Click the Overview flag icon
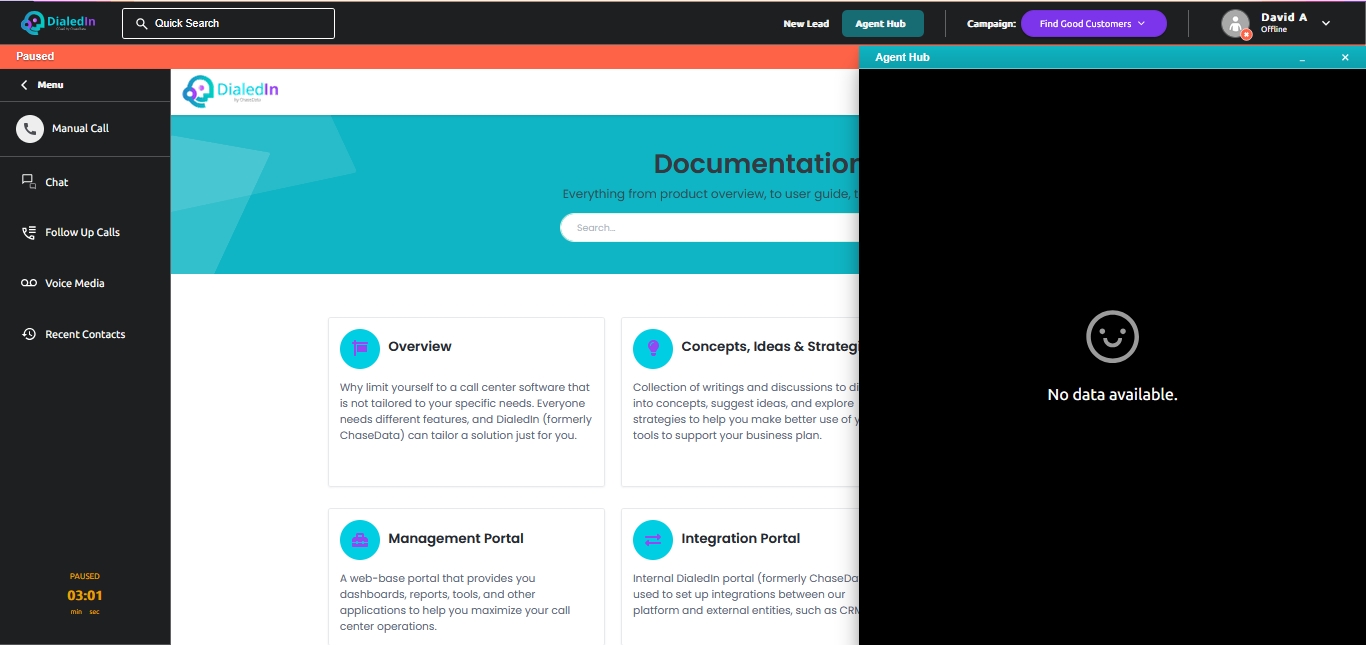Screen dimensions: 1366x645 pyautogui.click(x=360, y=348)
